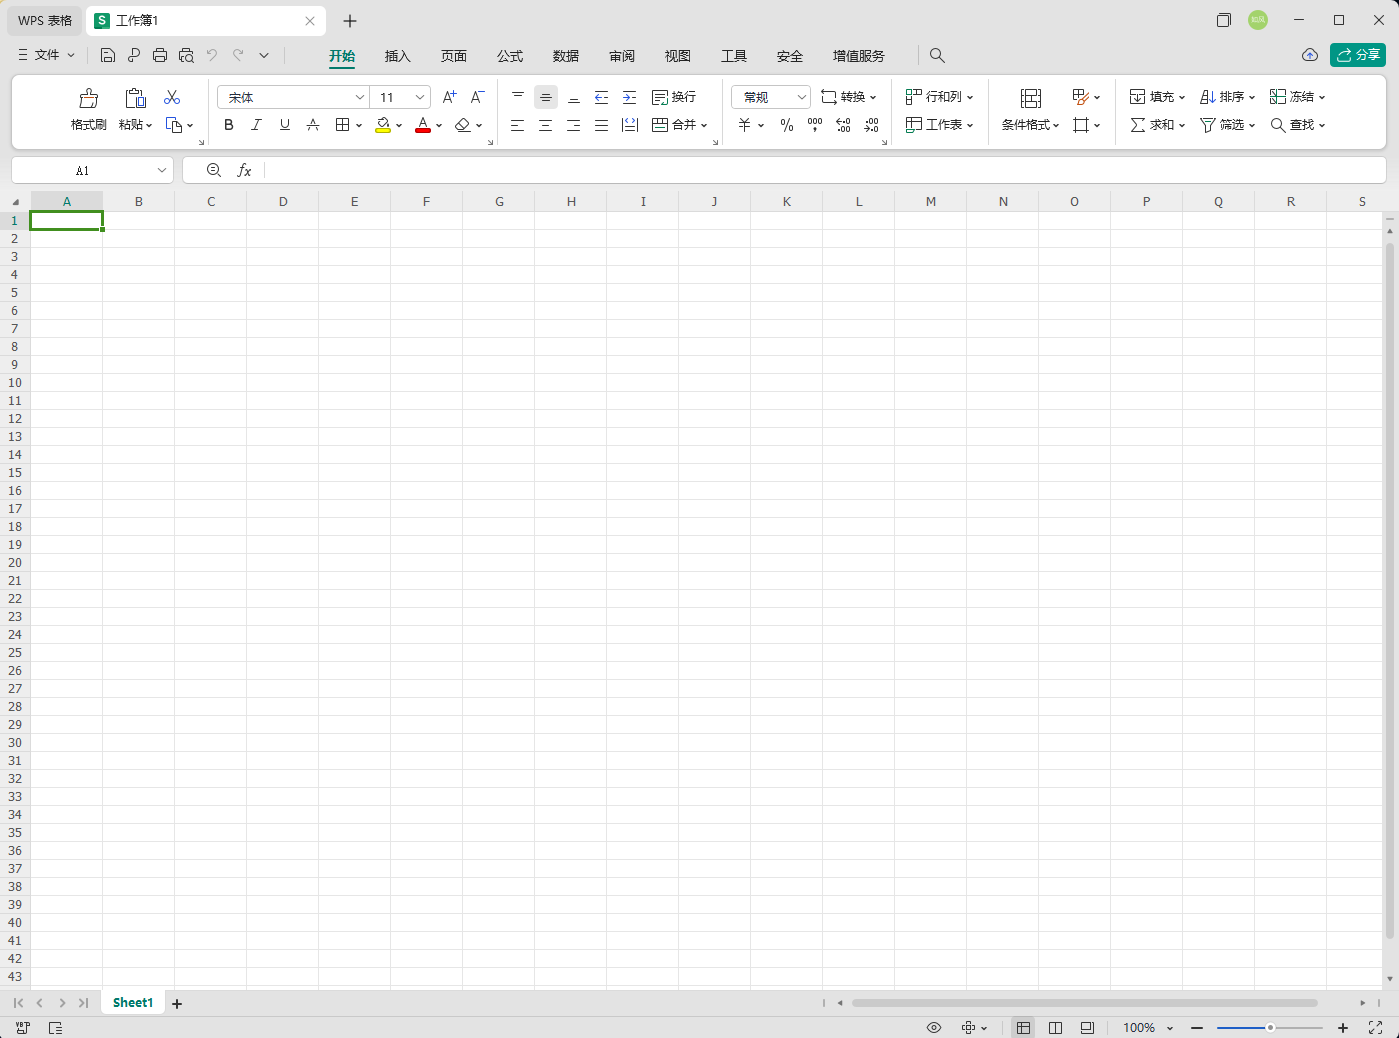Click the justify alignment icon
Image resolution: width=1399 pixels, height=1038 pixels.
[601, 125]
